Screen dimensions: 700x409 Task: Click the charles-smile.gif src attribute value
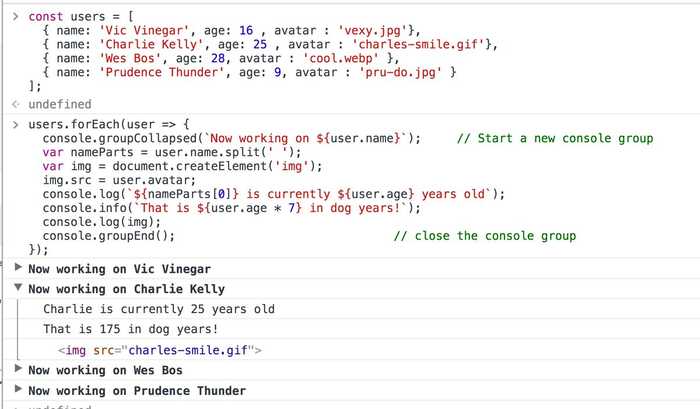pyautogui.click(x=188, y=350)
